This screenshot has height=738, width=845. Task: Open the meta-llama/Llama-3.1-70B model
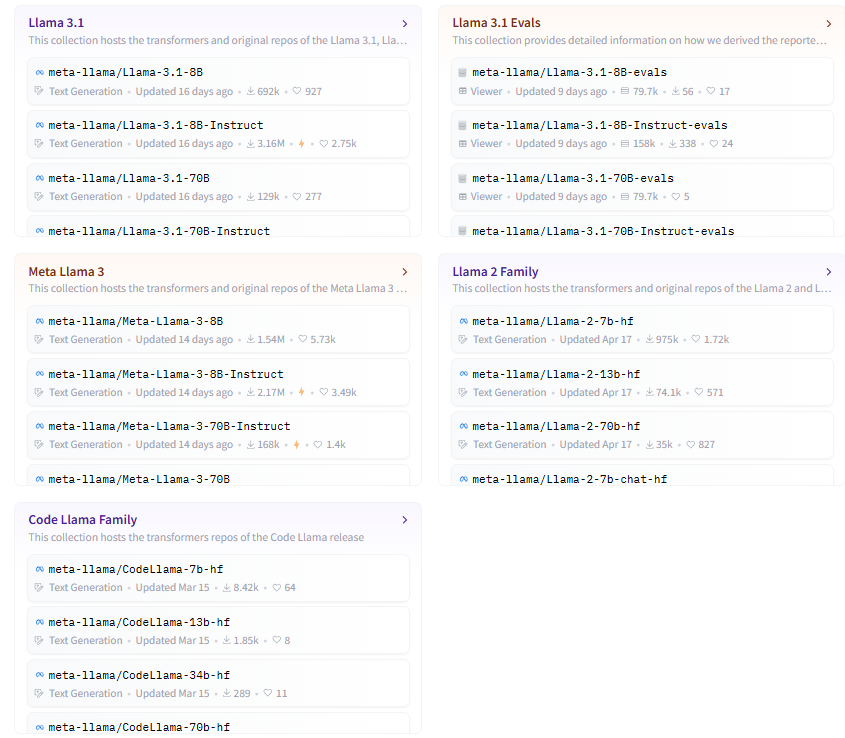coord(129,178)
